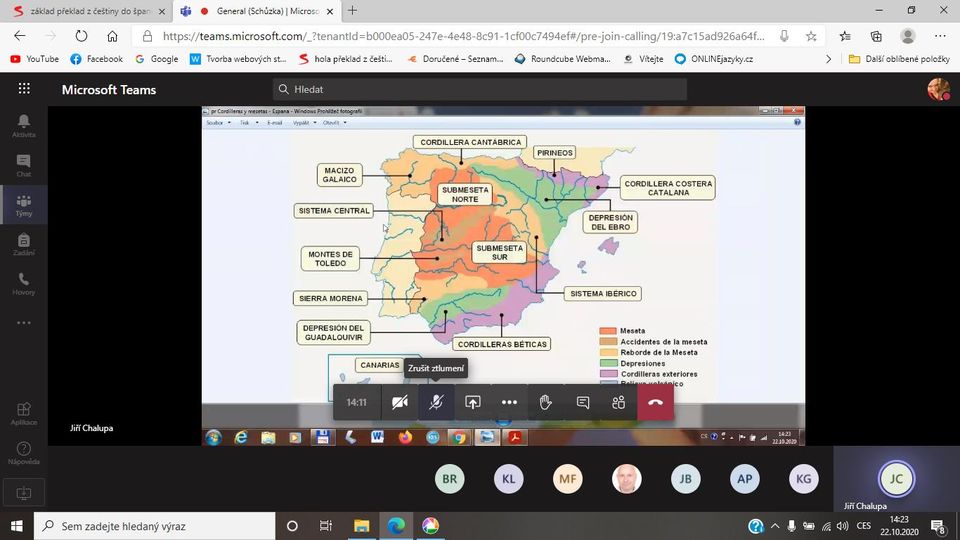Open Hovory calls in sidebar
The image size is (960, 540).
23,284
